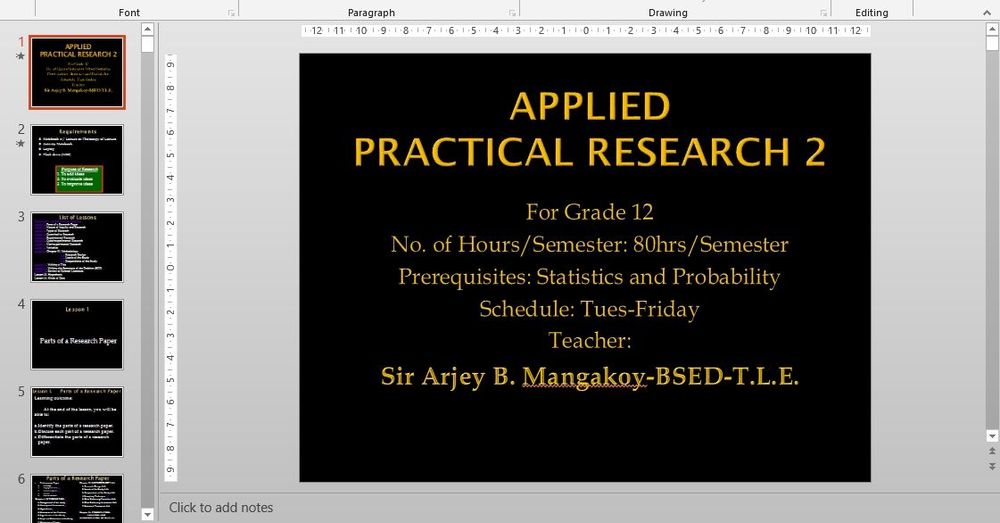Click the 'Click to add notes' area
The width and height of the screenshot is (1000, 523).
(x=221, y=508)
